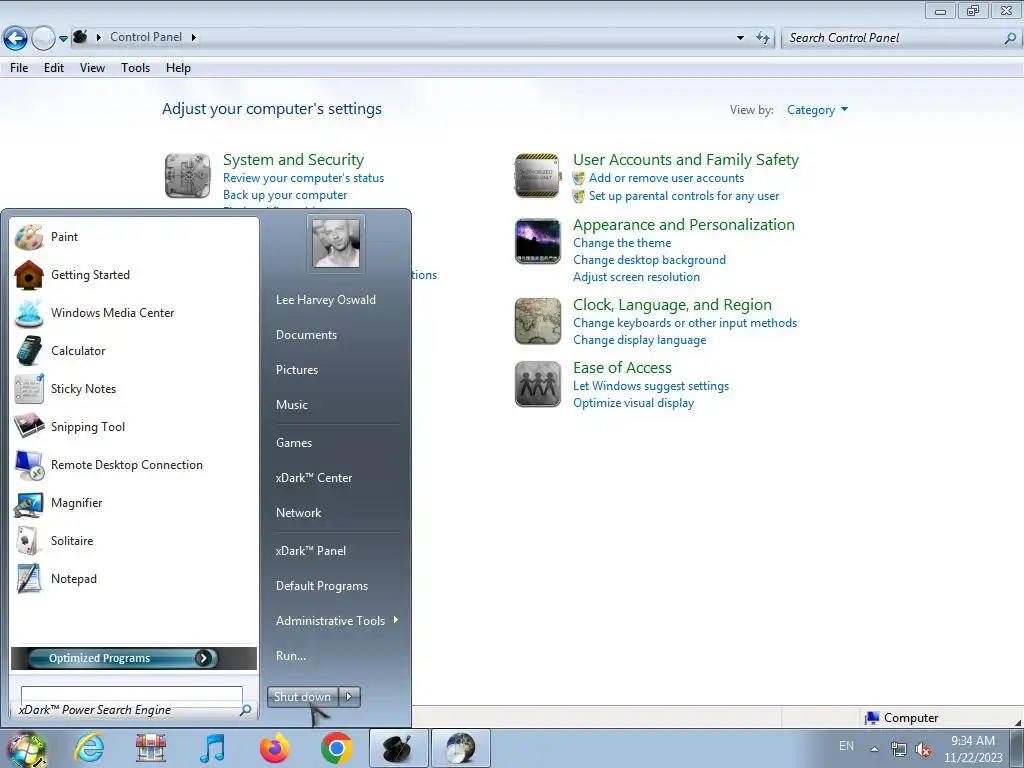Launch Getting Started icon

tap(29, 275)
